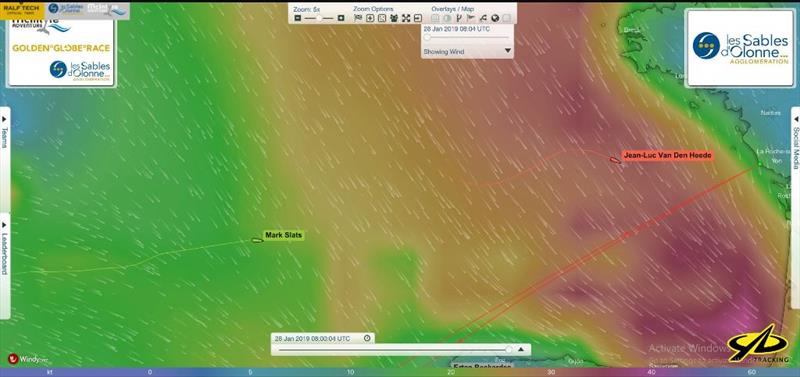
Task: Toggle the route fork overlay icon
Action: (x=459, y=18)
